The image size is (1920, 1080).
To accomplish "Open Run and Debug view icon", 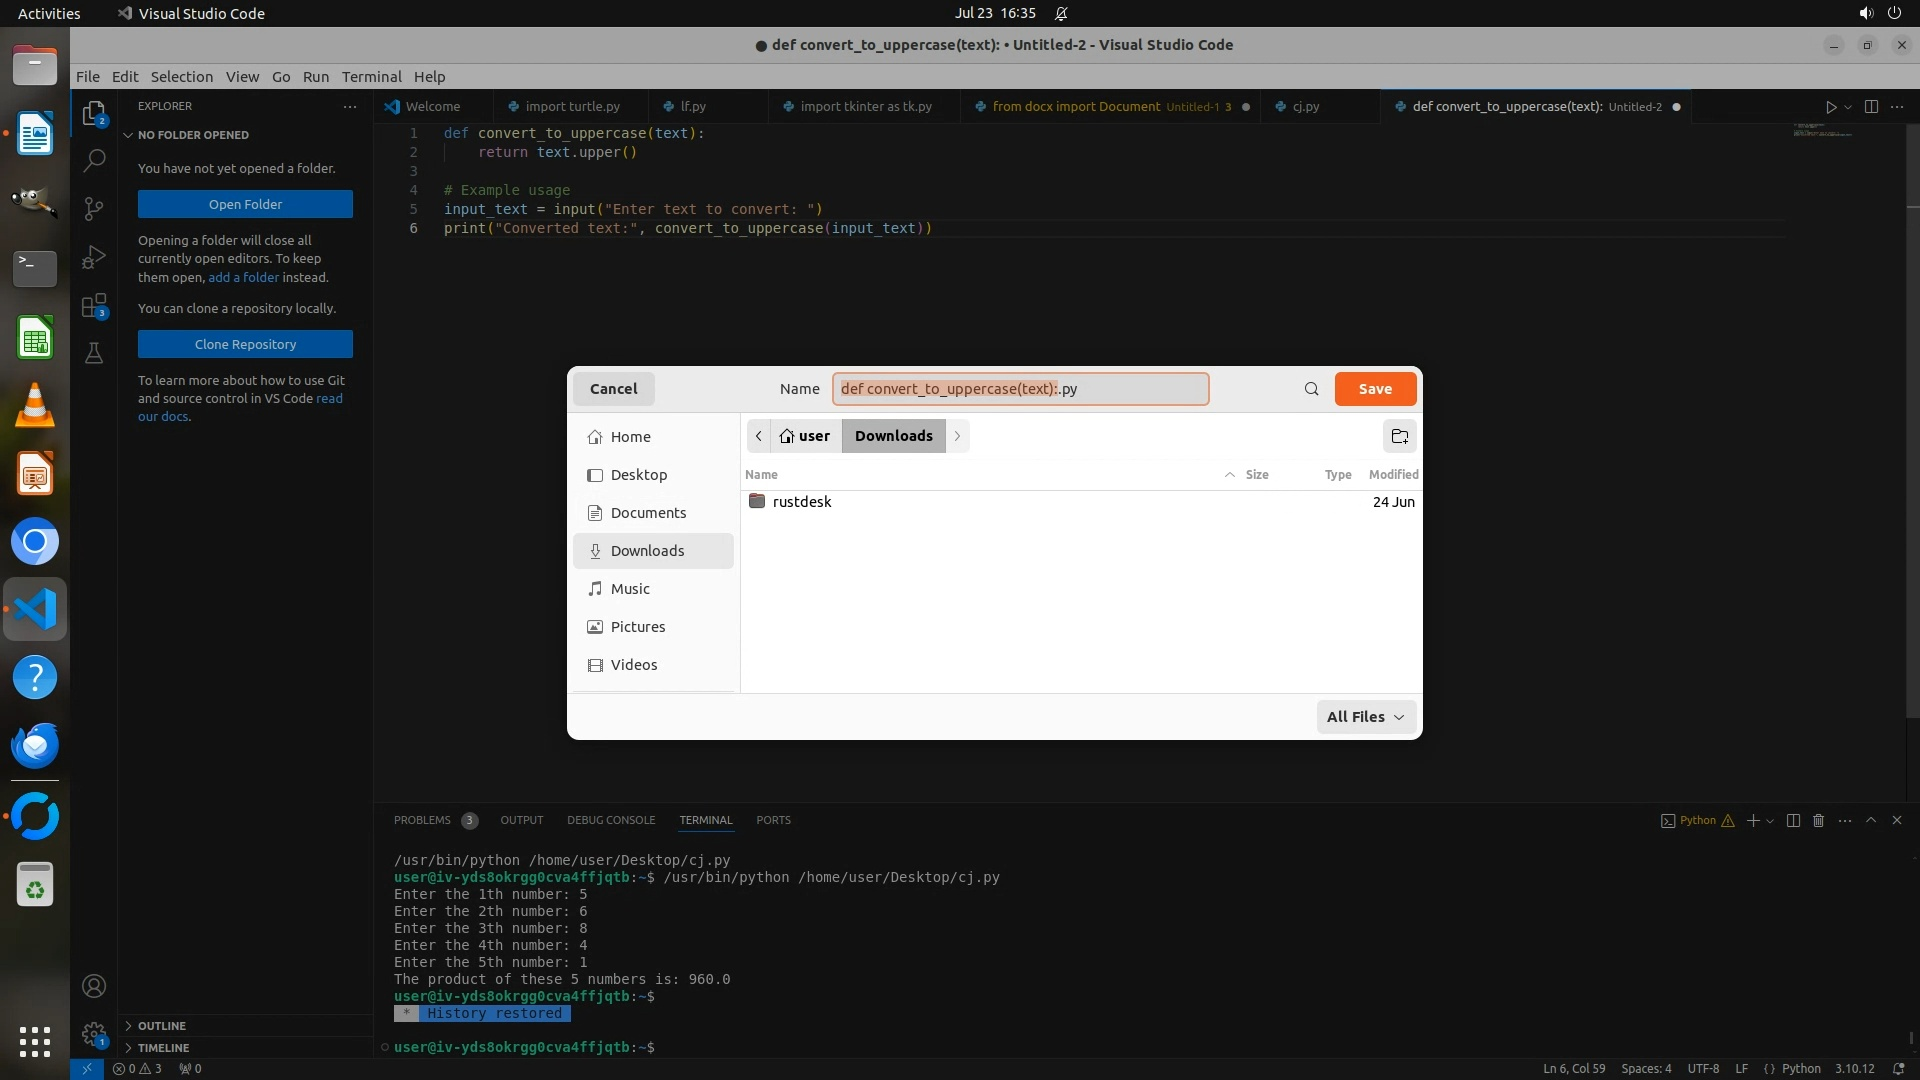I will click(x=94, y=257).
